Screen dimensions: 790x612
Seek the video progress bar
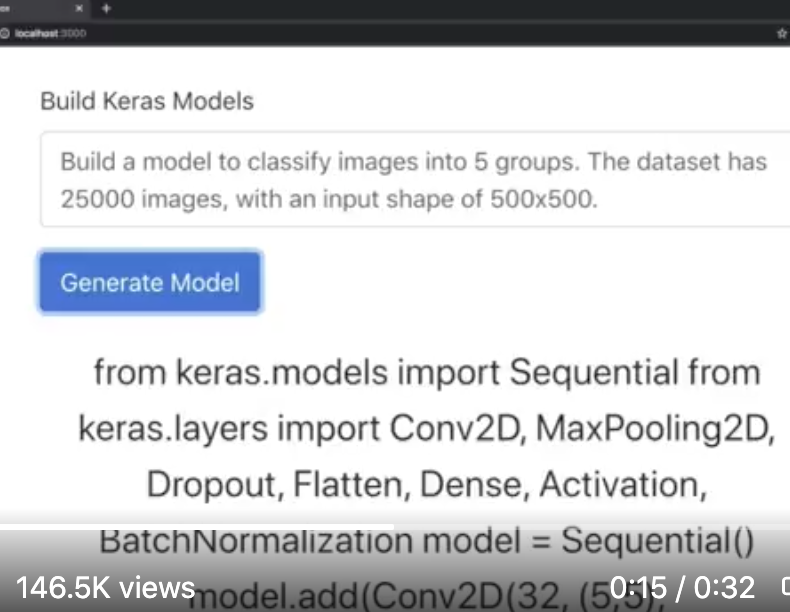point(395,527)
